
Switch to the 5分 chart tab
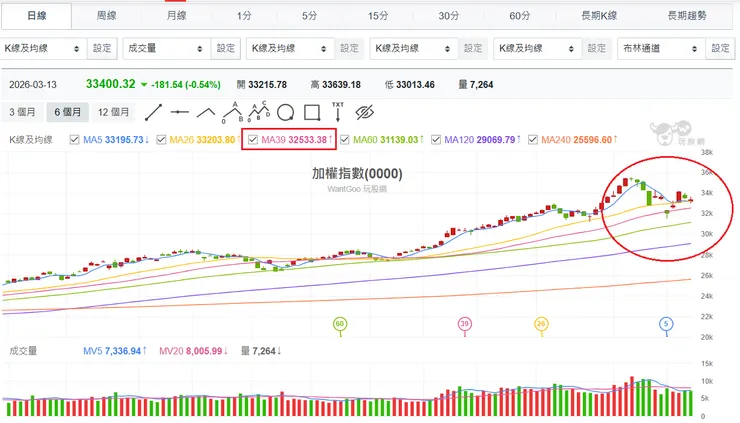pyautogui.click(x=310, y=16)
